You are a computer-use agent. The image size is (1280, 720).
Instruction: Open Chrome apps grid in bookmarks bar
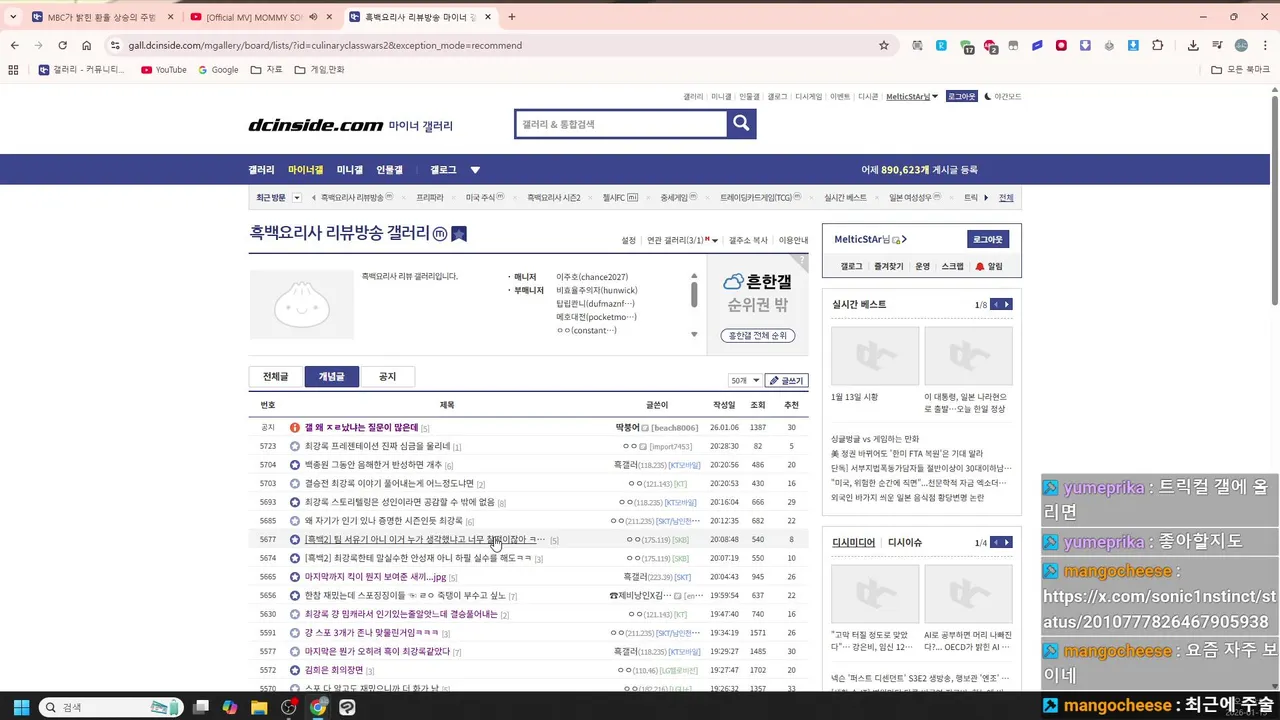[13, 70]
